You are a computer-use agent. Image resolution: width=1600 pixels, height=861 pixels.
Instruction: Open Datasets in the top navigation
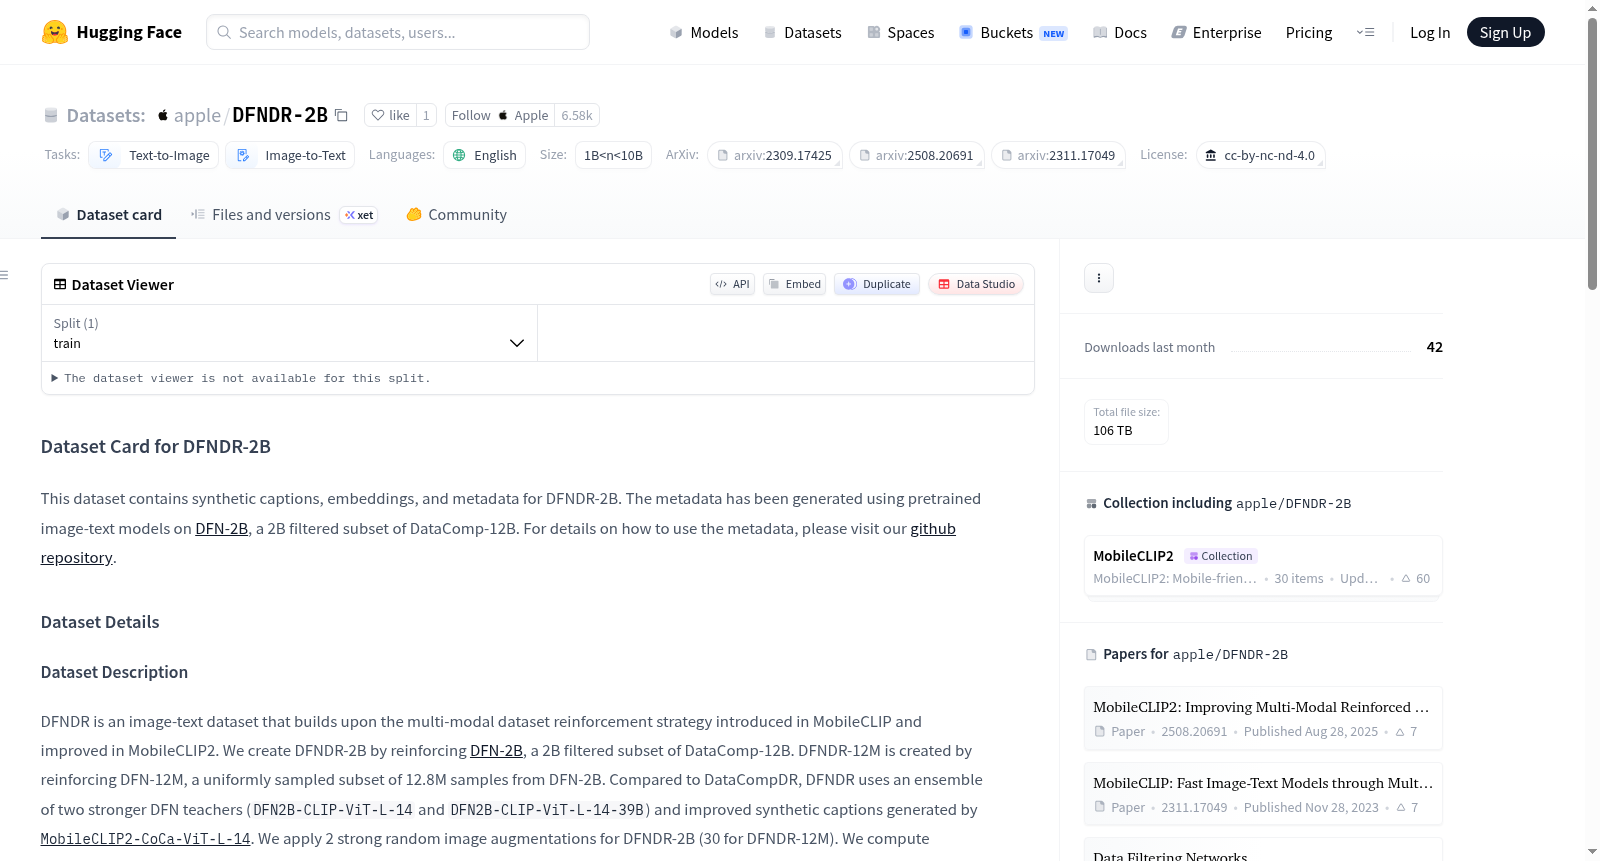point(802,33)
